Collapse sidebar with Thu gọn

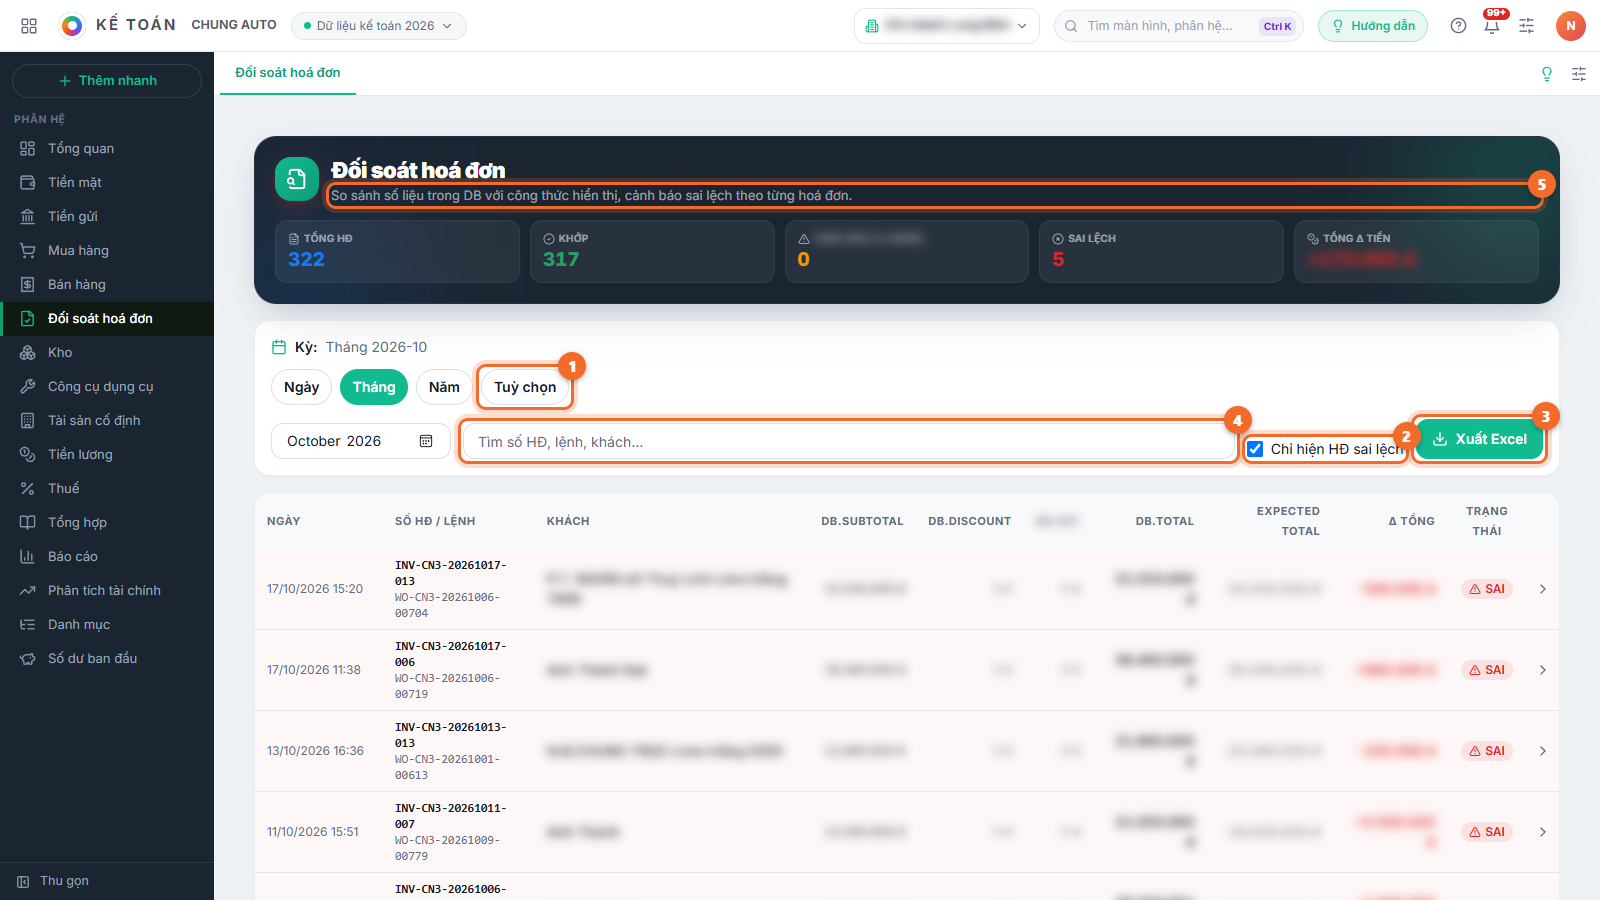[x=107, y=881]
